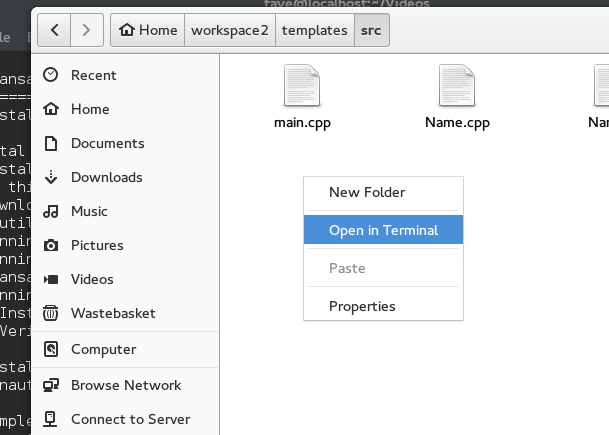
Task: Click the home icon inside Home breadcrumb
Action: 127,30
